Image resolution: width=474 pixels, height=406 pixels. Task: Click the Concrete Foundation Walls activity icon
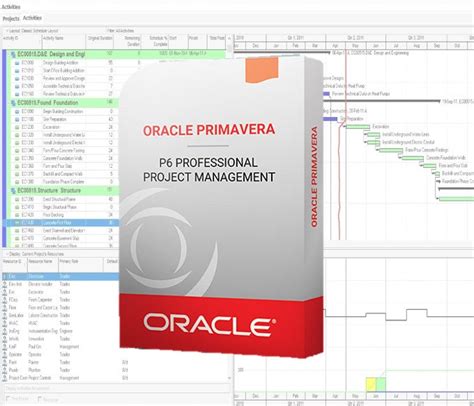[17, 158]
